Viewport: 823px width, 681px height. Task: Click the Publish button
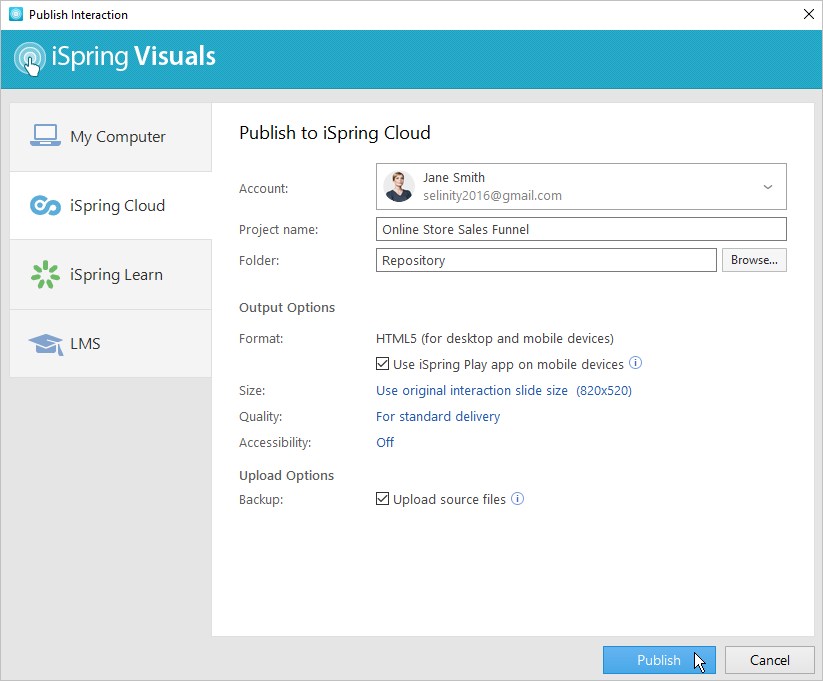click(659, 660)
